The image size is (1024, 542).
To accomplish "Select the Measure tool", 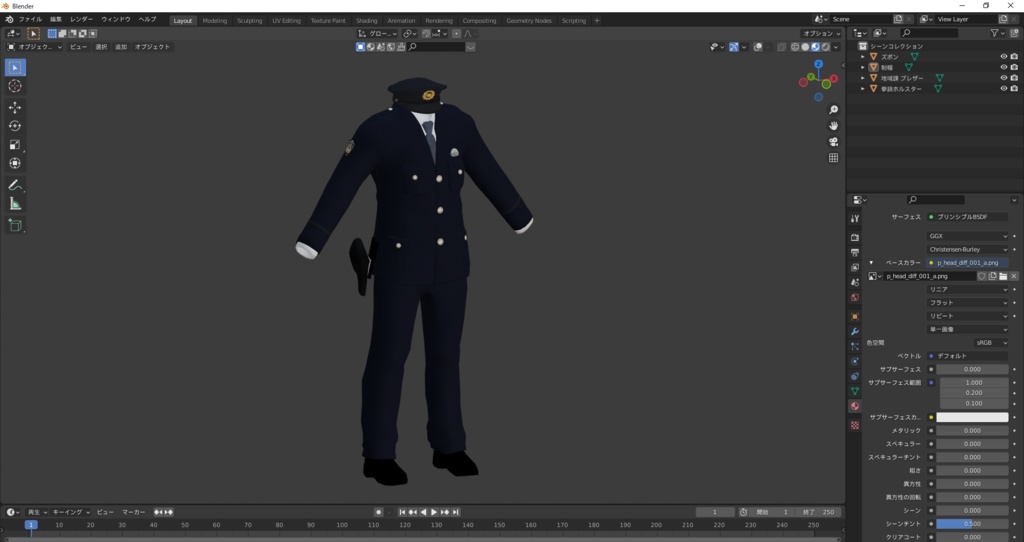I will click(15, 204).
